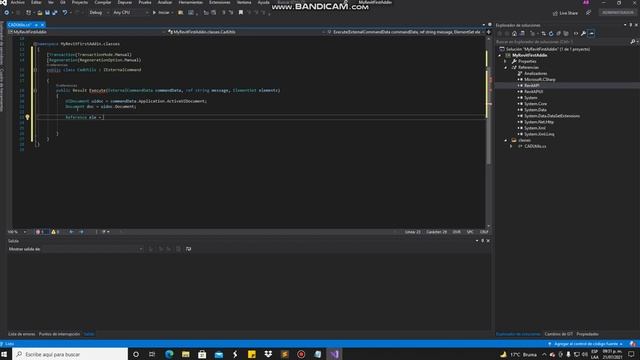This screenshot has width=640, height=360.
Task: Toggle word wrap in output panel
Action: [x=189, y=249]
